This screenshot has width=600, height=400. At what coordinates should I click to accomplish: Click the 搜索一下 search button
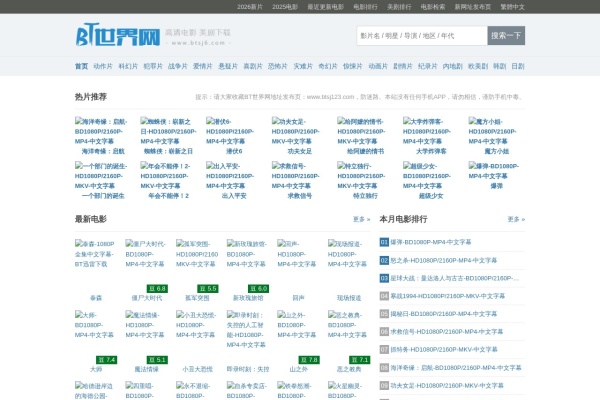tap(506, 36)
